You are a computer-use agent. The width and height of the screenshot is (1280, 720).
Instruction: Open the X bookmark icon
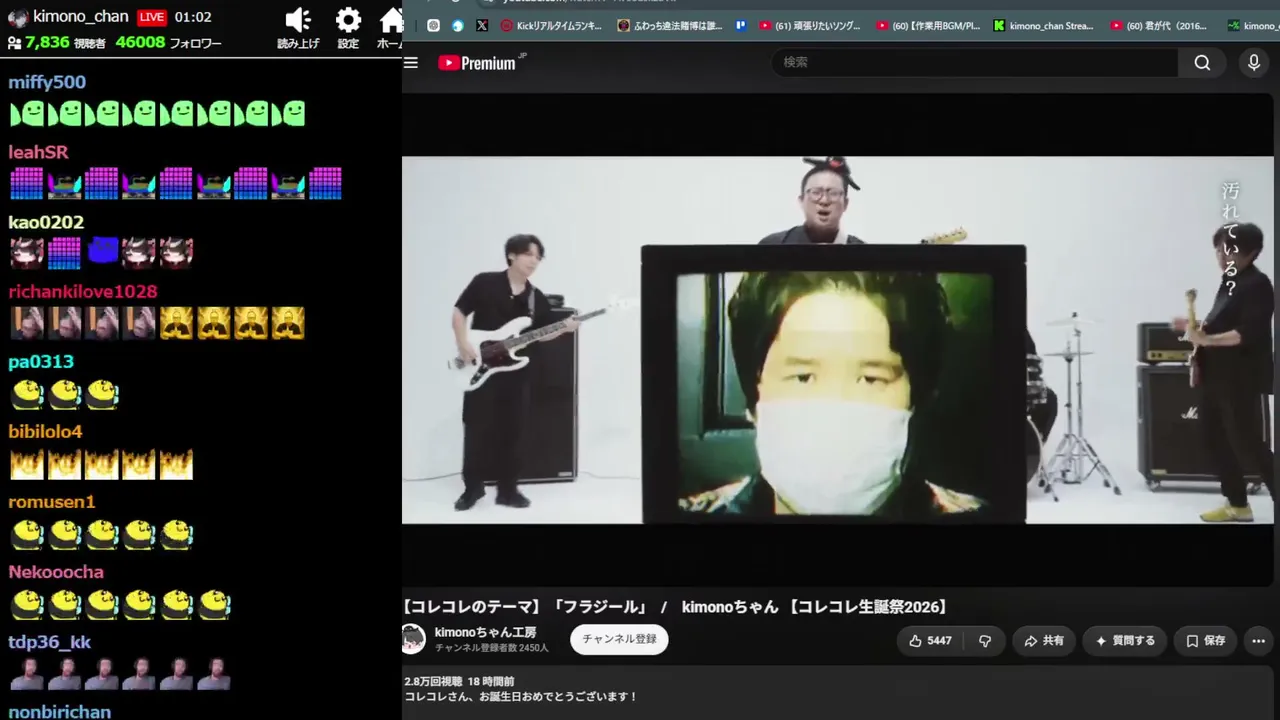pyautogui.click(x=482, y=26)
